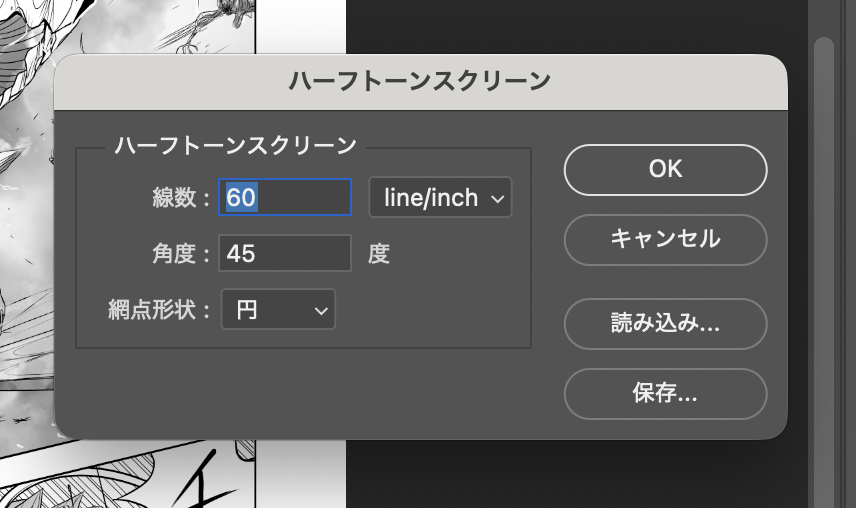
Task: Click the 度 unit label
Action: tap(378, 254)
